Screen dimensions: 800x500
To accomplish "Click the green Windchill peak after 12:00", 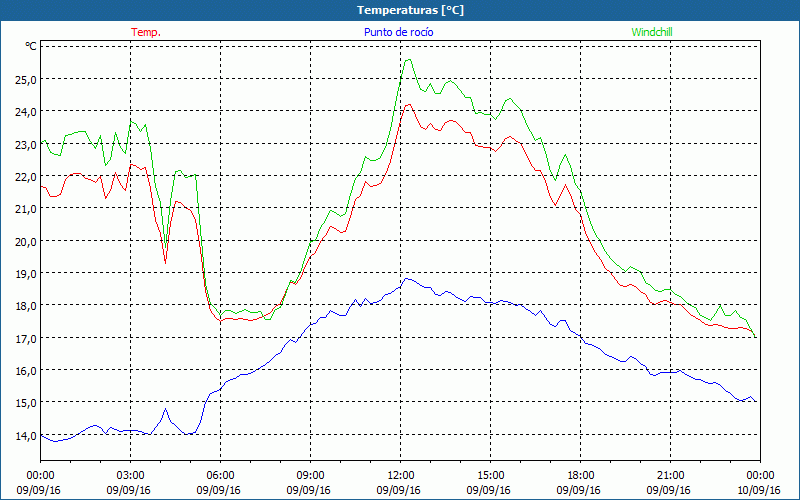I will point(408,60).
